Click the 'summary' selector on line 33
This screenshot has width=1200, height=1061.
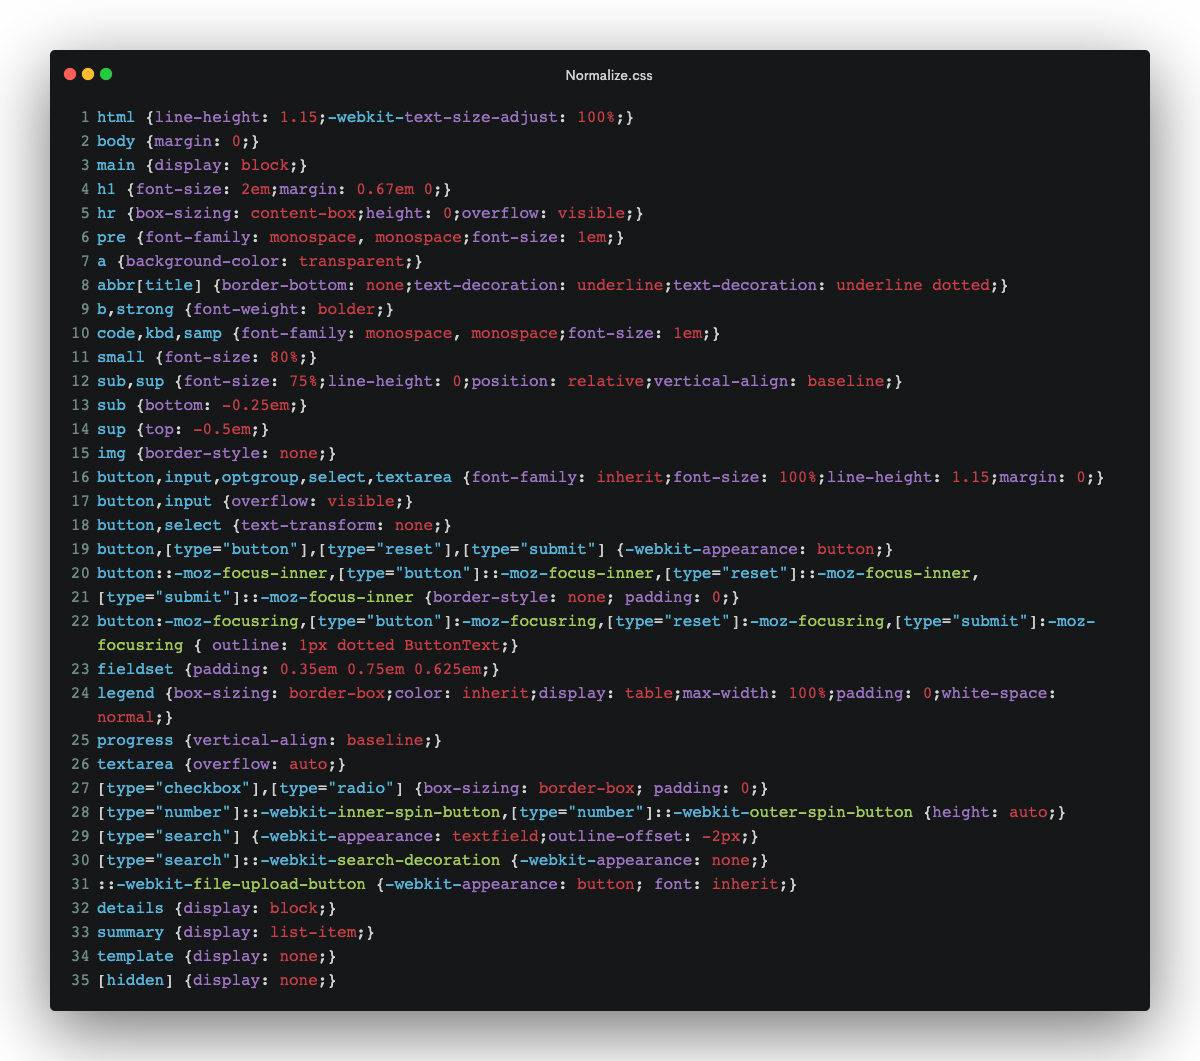coord(131,932)
